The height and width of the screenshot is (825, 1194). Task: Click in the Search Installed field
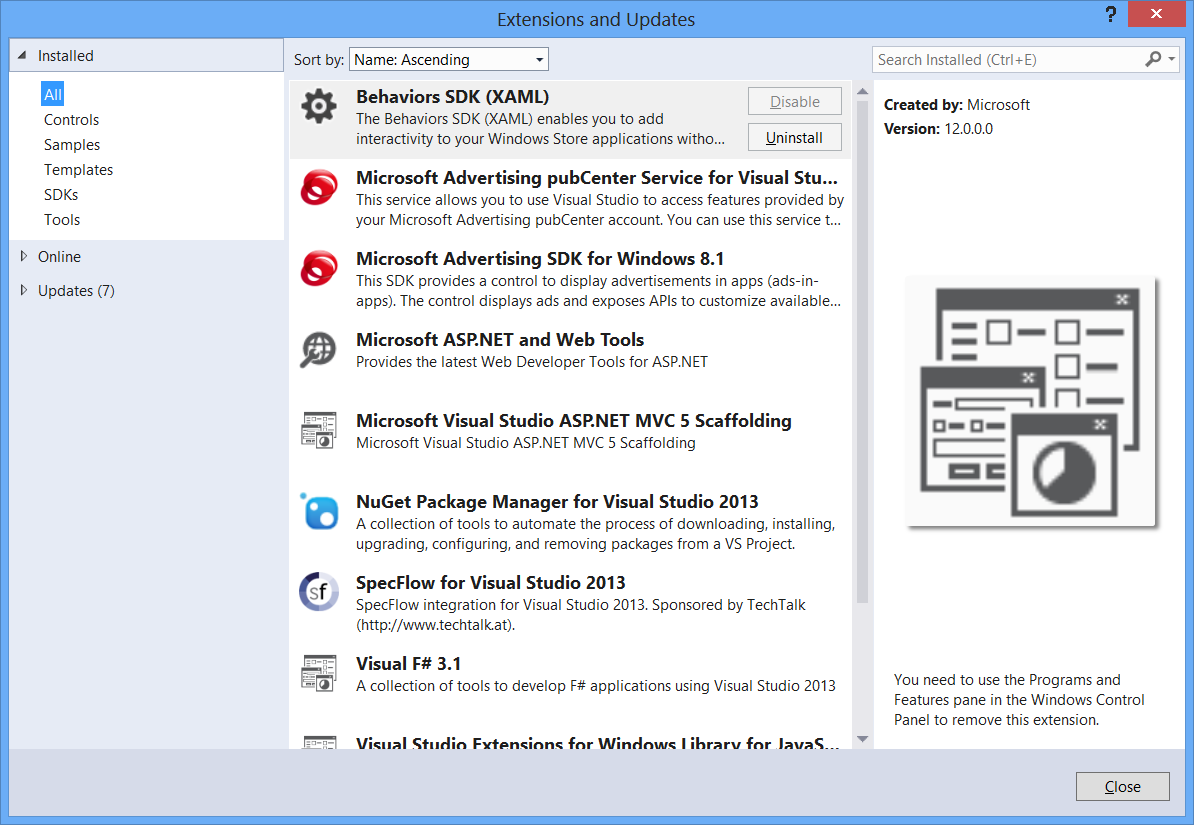pyautogui.click(x=1005, y=60)
